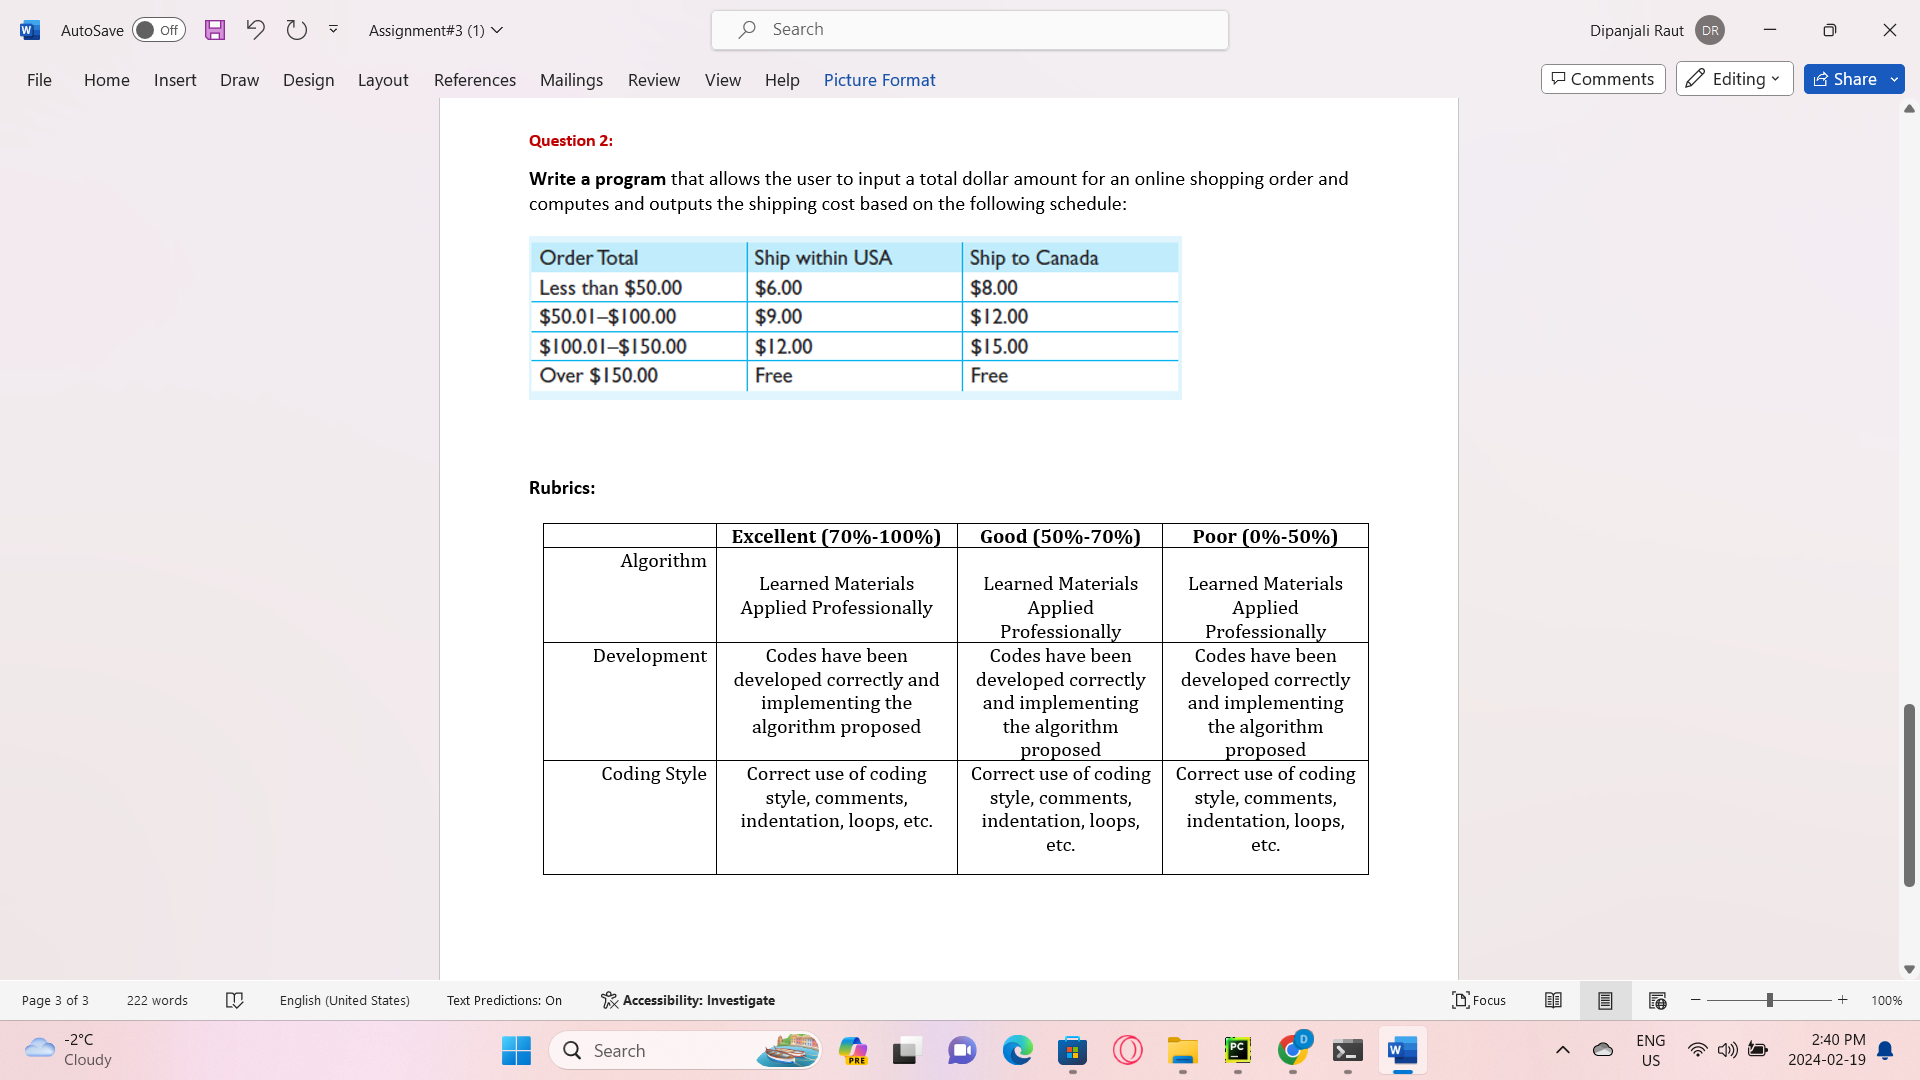The height and width of the screenshot is (1080, 1920).
Task: Show hidden system tray icons
Action: [x=1563, y=1050]
